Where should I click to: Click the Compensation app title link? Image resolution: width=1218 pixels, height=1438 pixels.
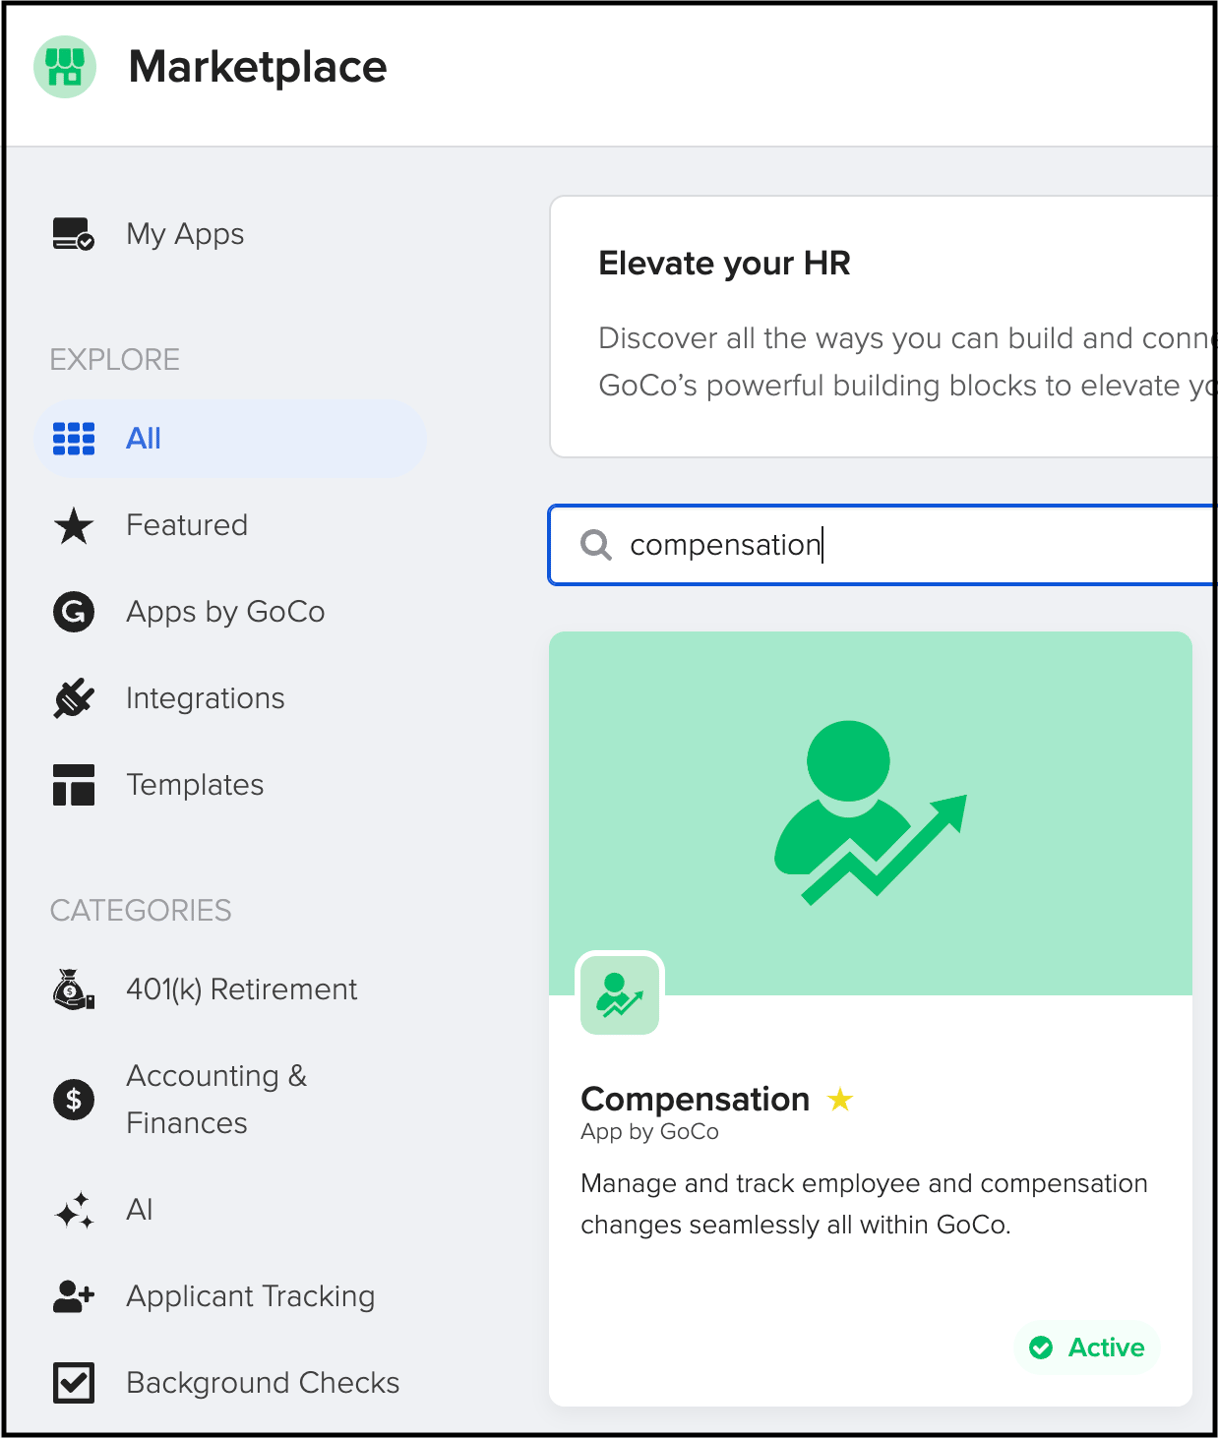point(695,1098)
